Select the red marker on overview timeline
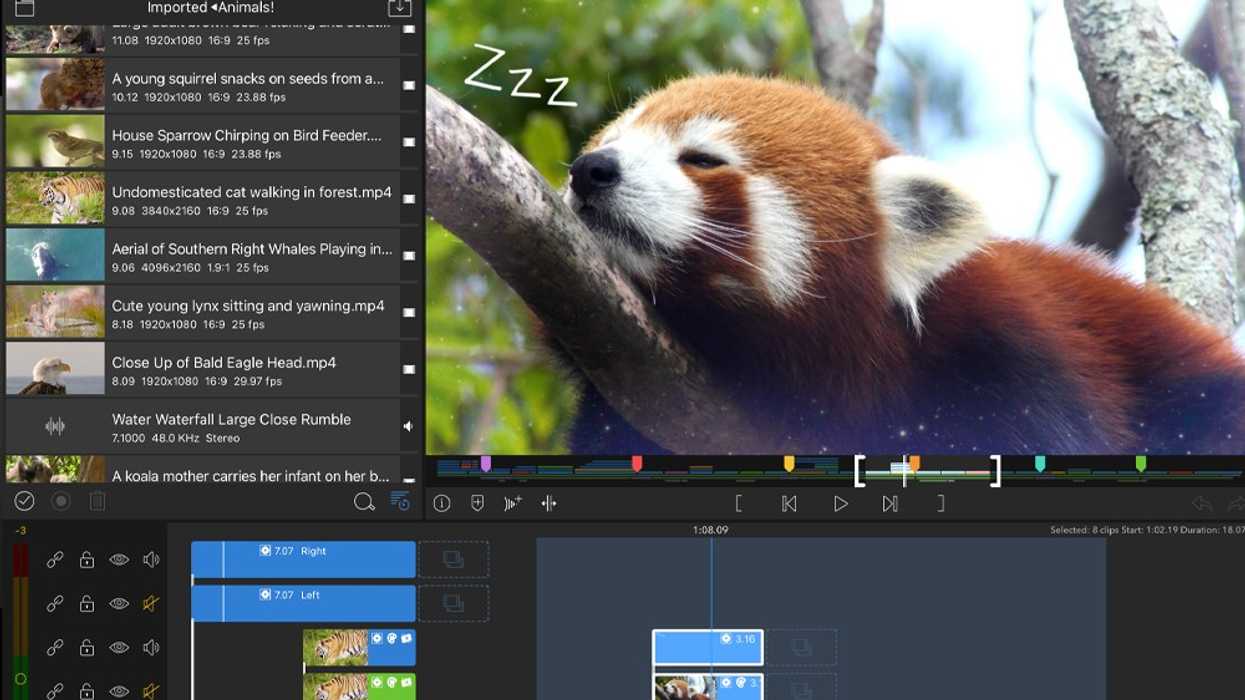1245x700 pixels. coord(637,464)
